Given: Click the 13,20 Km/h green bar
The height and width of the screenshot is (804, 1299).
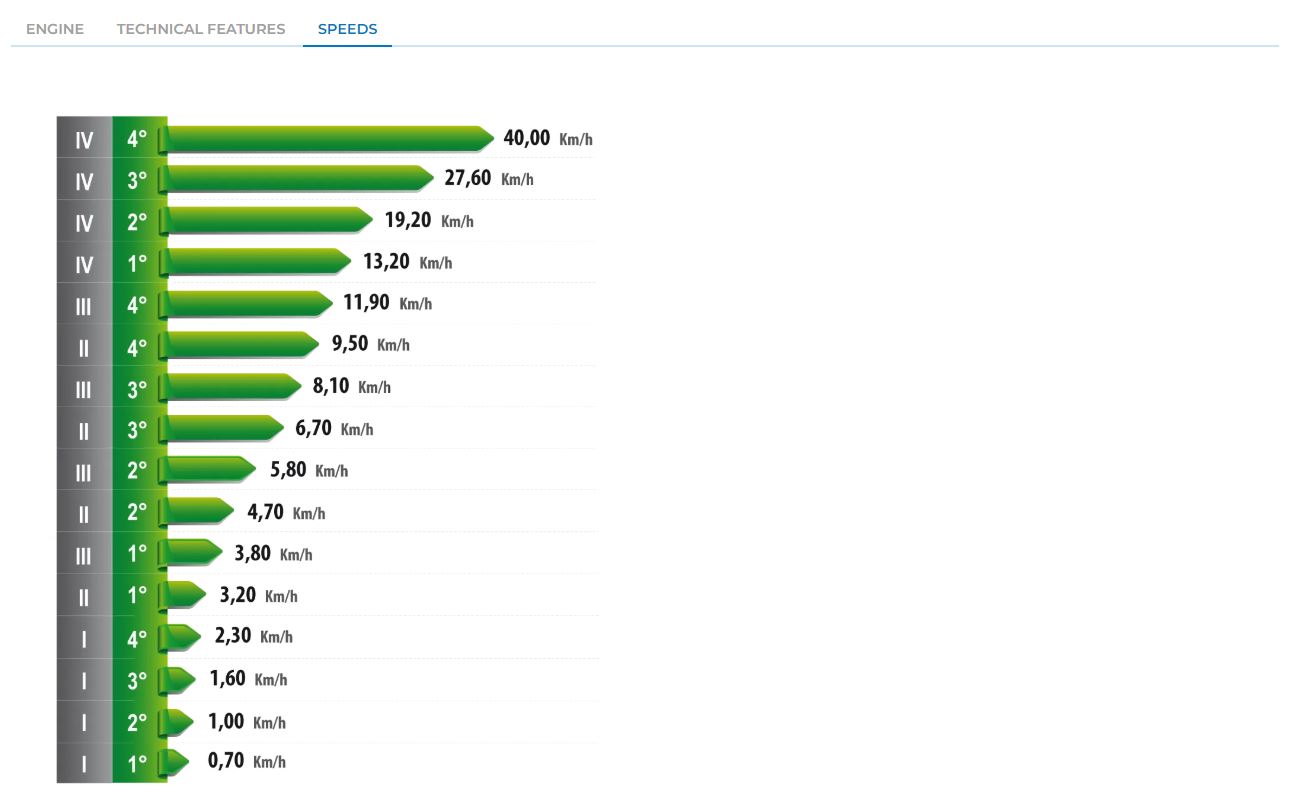Looking at the screenshot, I should (x=259, y=262).
